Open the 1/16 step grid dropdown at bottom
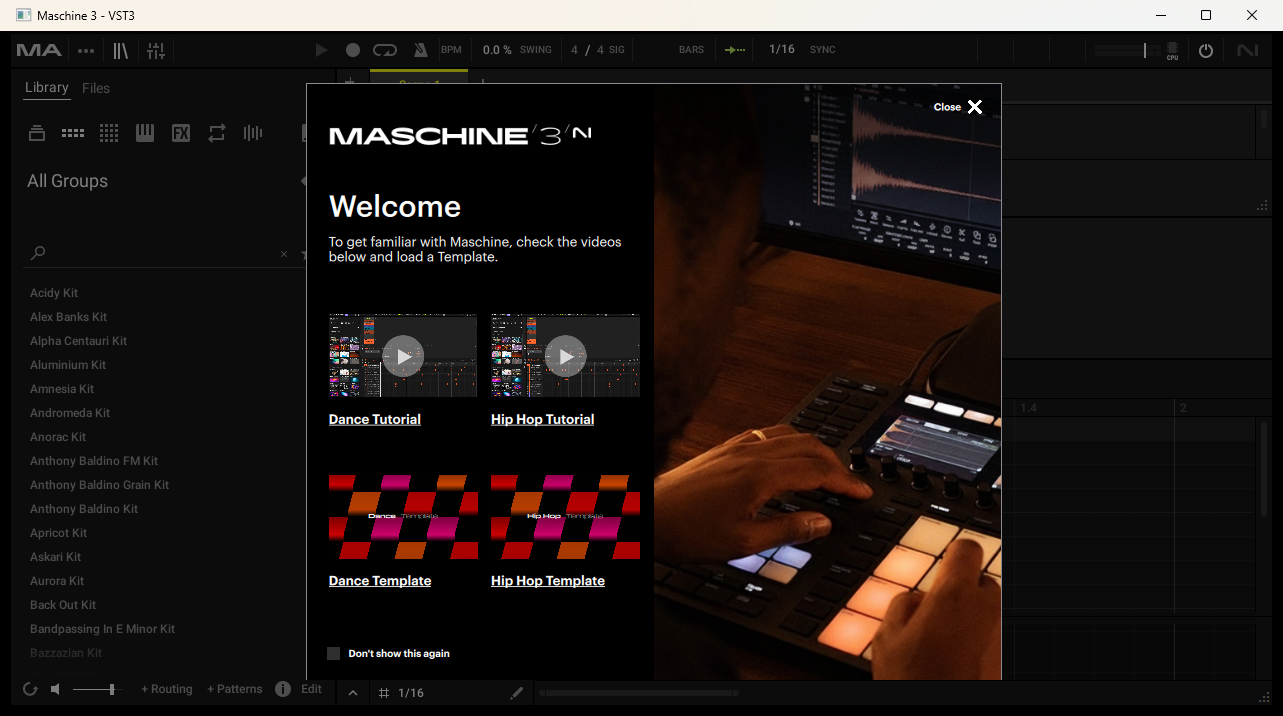 click(x=402, y=693)
